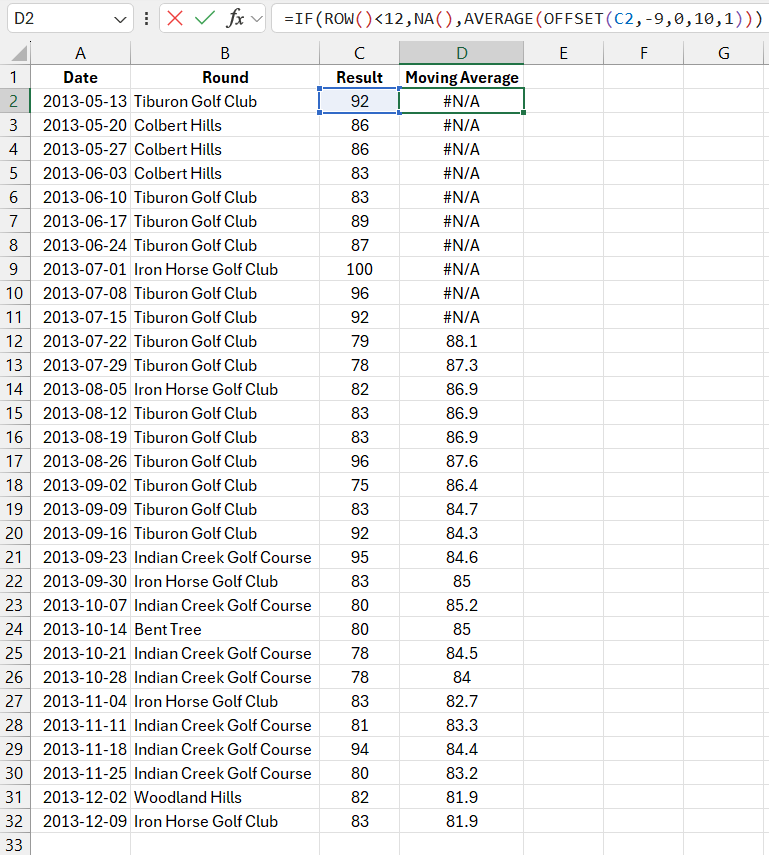
Task: Select column D header
Action: 461,54
